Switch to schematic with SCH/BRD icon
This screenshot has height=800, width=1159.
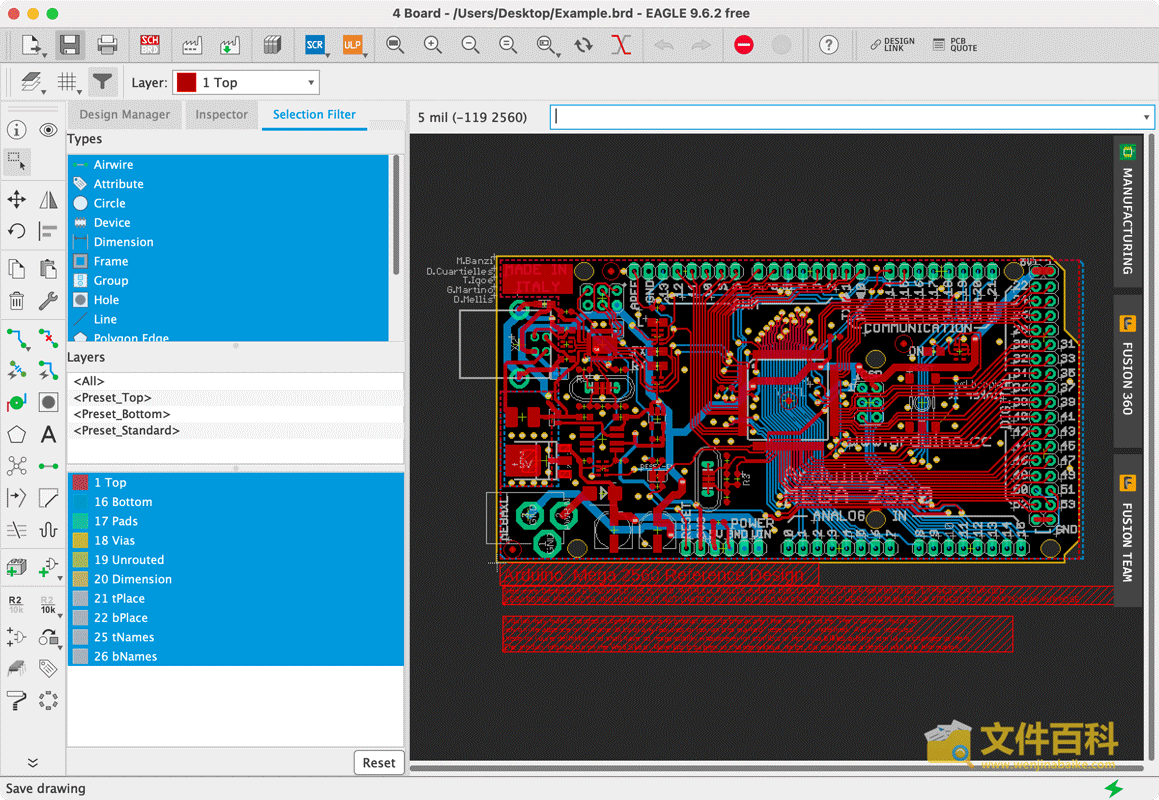(150, 45)
